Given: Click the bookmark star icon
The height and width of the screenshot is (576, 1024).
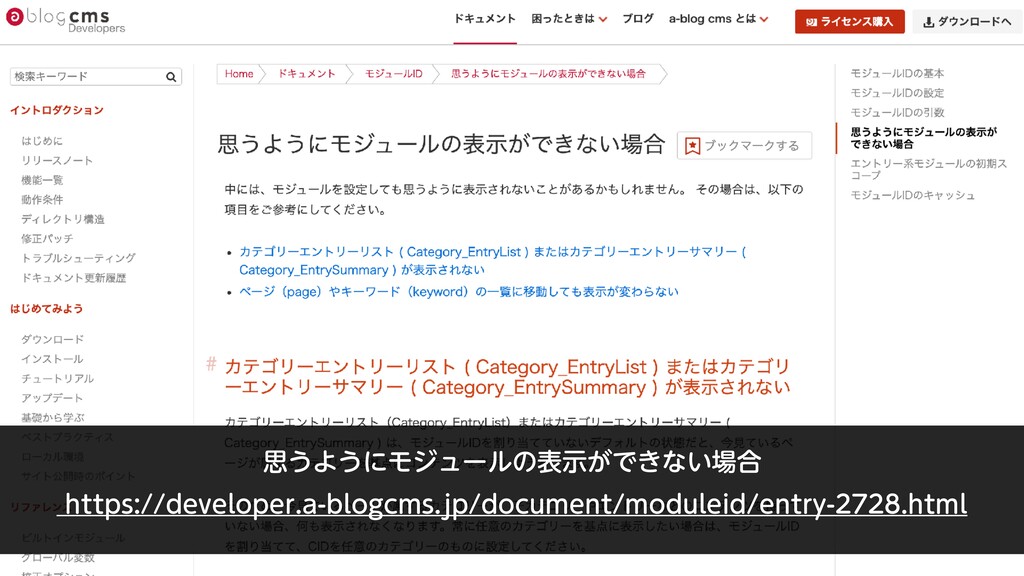Looking at the screenshot, I should click(692, 146).
